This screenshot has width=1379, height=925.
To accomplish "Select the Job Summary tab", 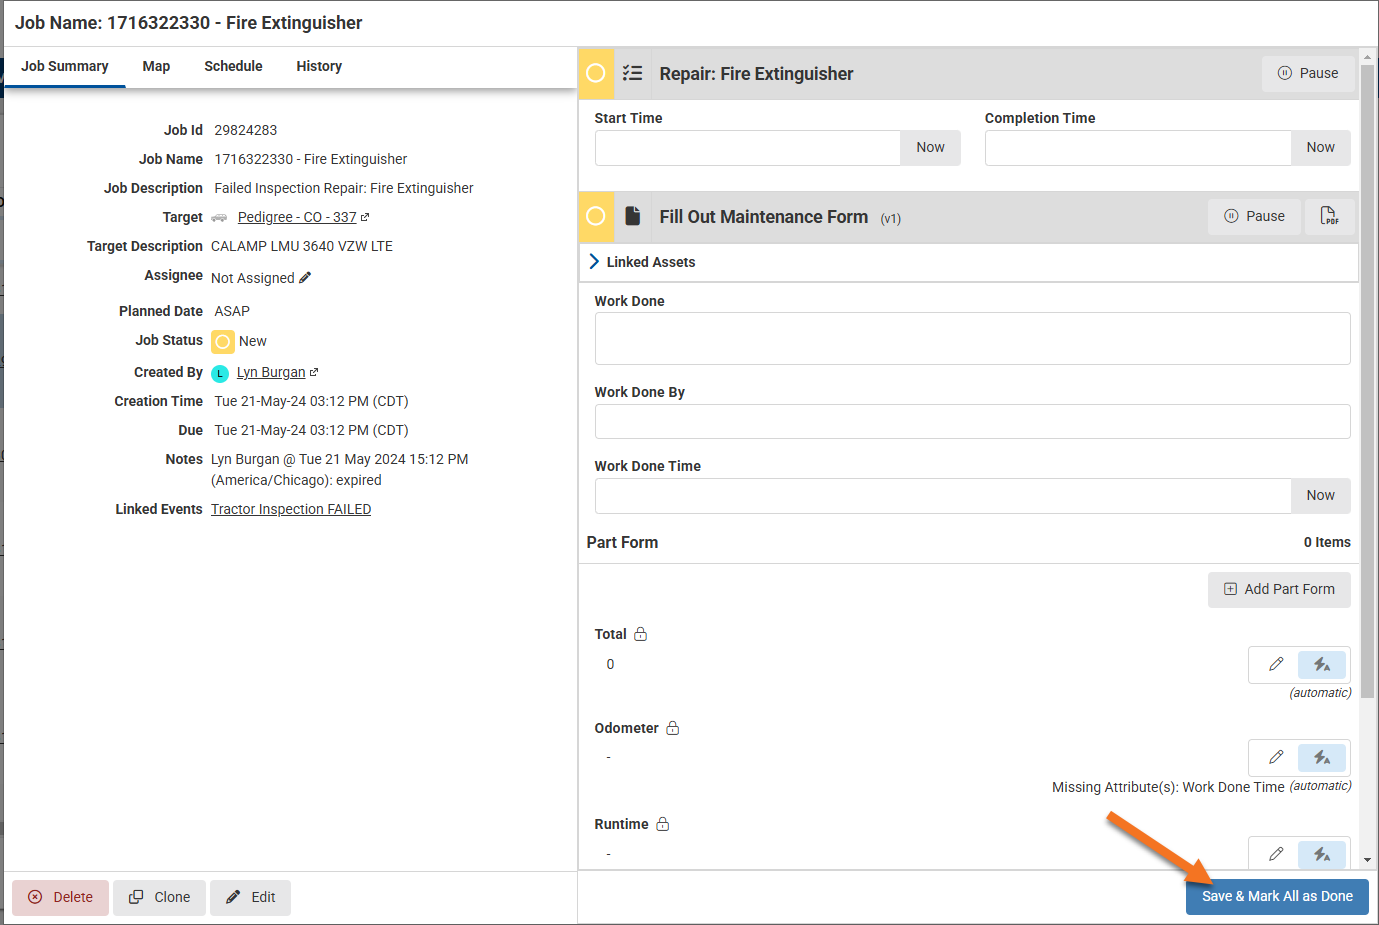I will pos(65,66).
